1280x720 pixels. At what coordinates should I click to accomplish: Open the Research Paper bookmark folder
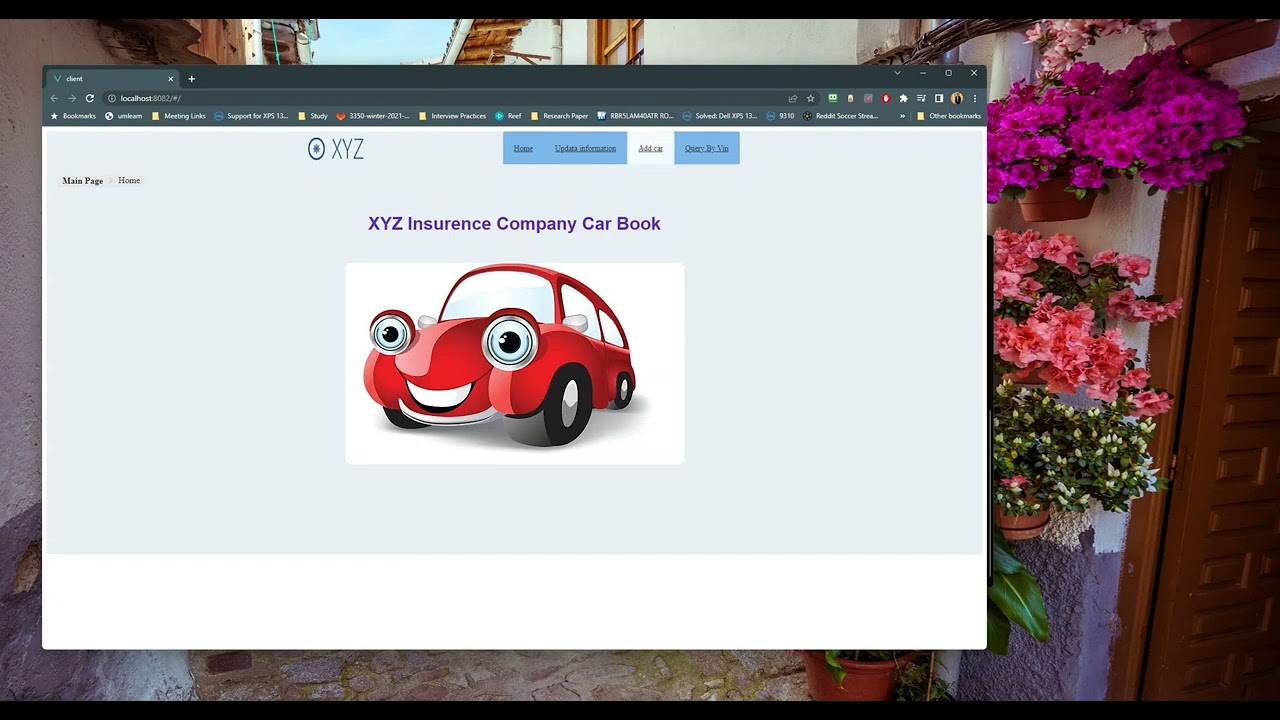point(559,116)
